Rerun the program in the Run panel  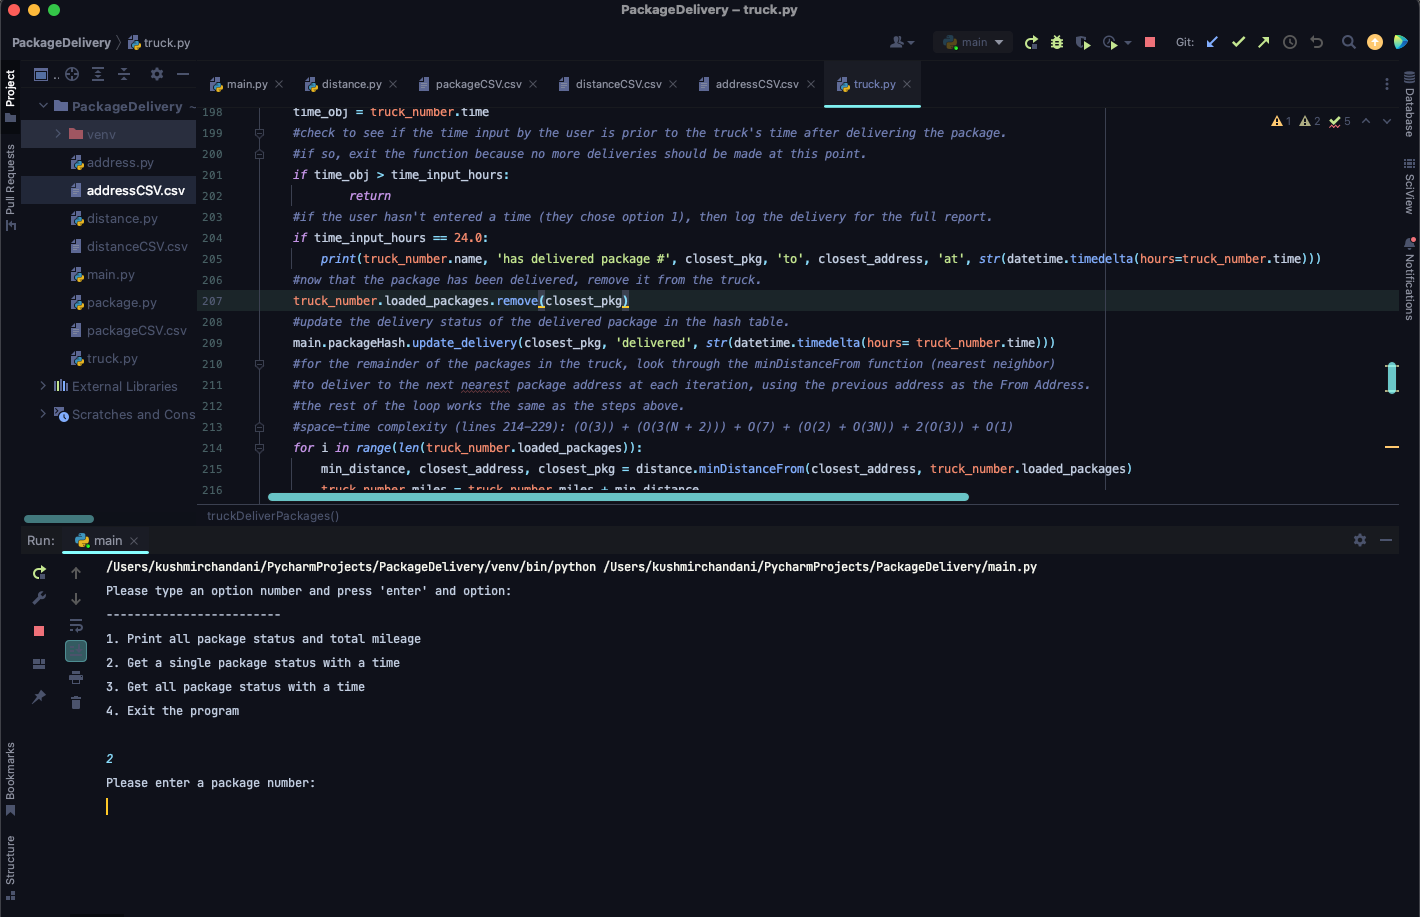[x=39, y=572]
